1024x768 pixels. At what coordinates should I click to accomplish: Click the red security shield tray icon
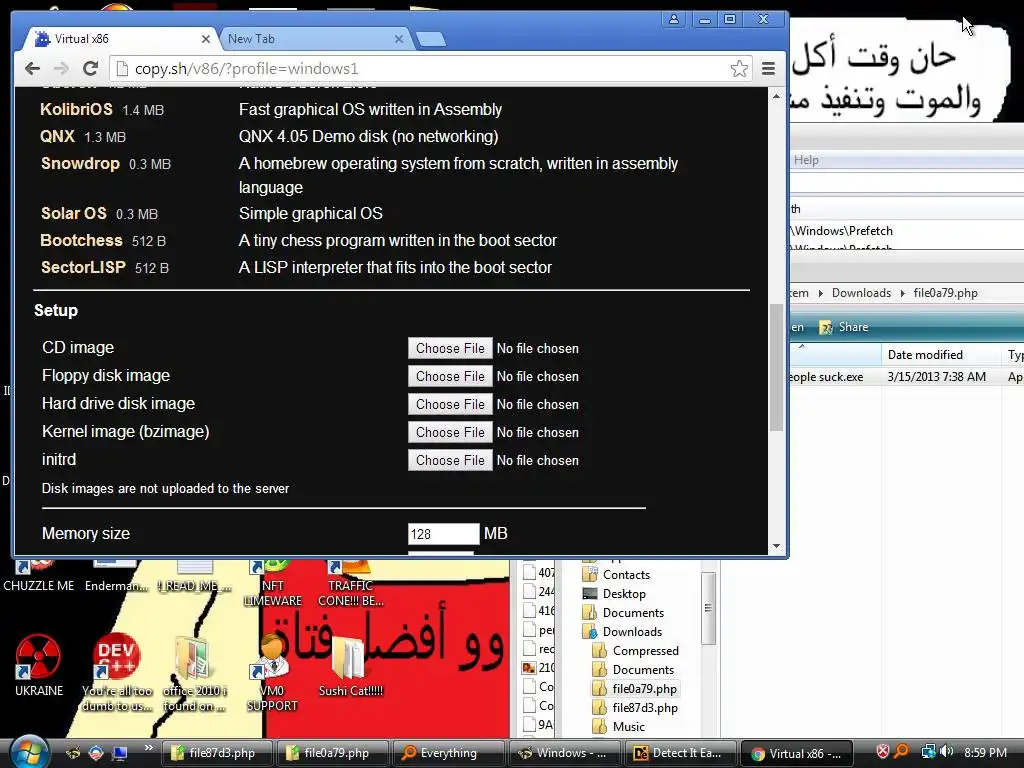click(882, 752)
